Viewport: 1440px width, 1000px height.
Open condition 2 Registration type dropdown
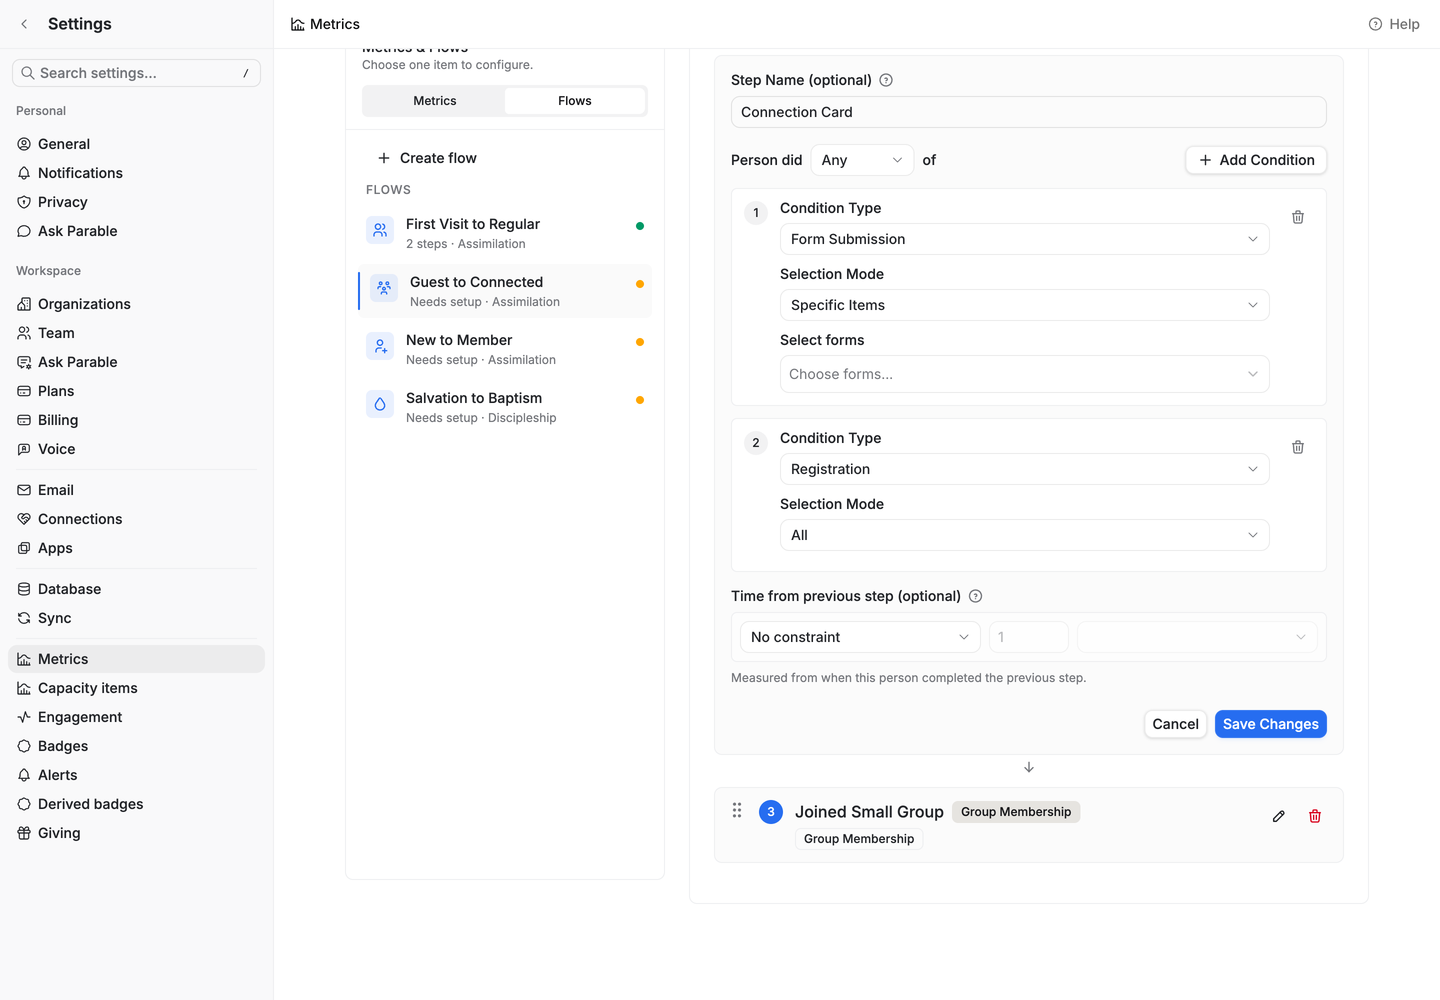coord(1024,469)
